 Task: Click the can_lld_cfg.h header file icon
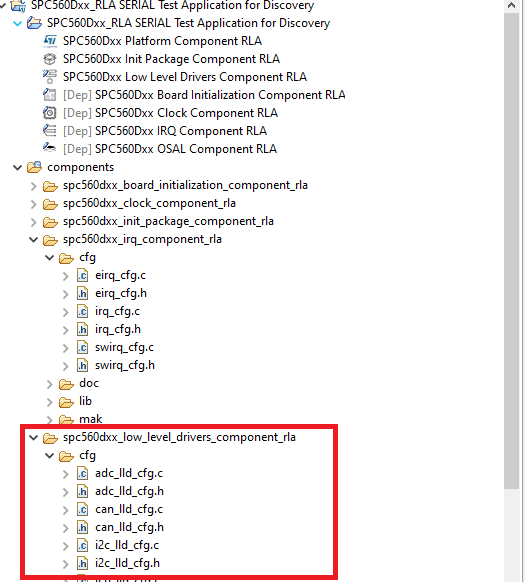pos(82,527)
